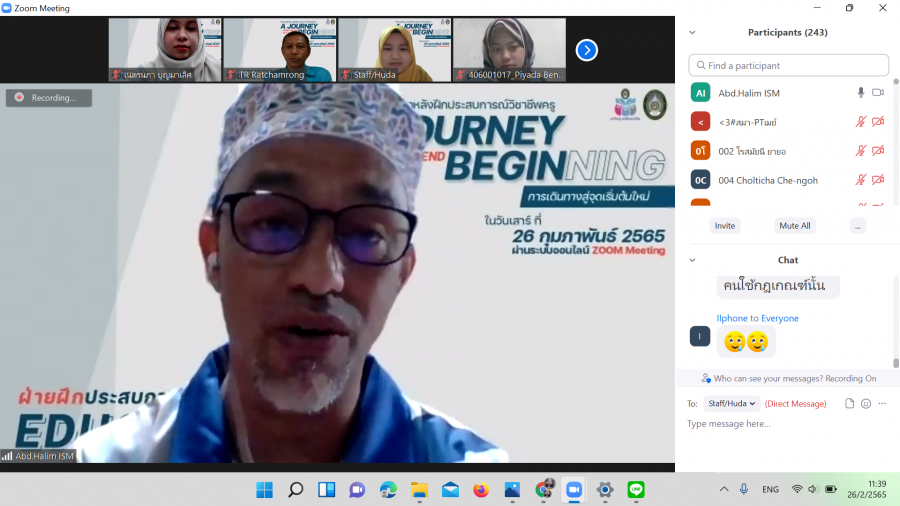Collapse the Participants panel chevron
900x506 pixels.
(x=692, y=32)
